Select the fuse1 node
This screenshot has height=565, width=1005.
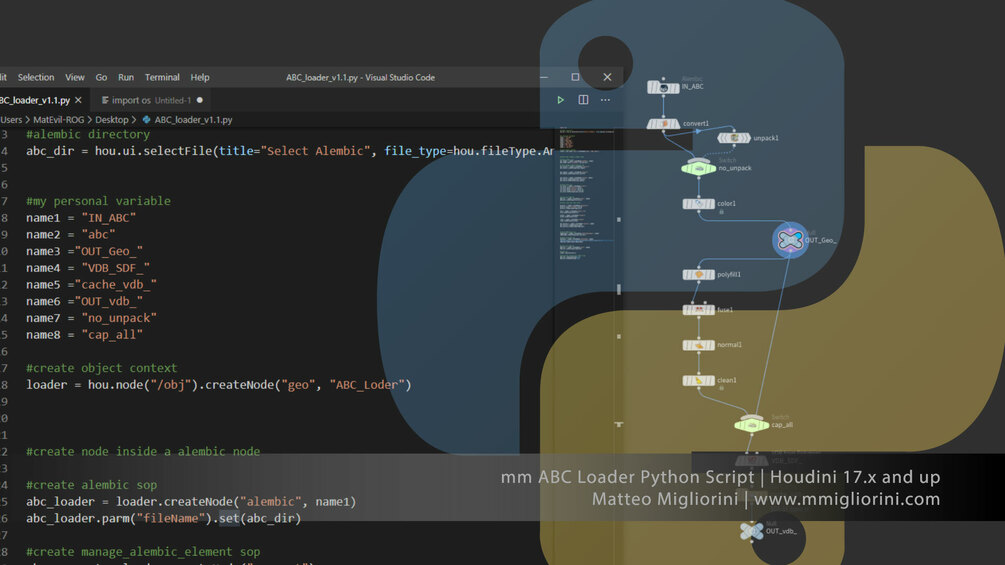coord(699,310)
